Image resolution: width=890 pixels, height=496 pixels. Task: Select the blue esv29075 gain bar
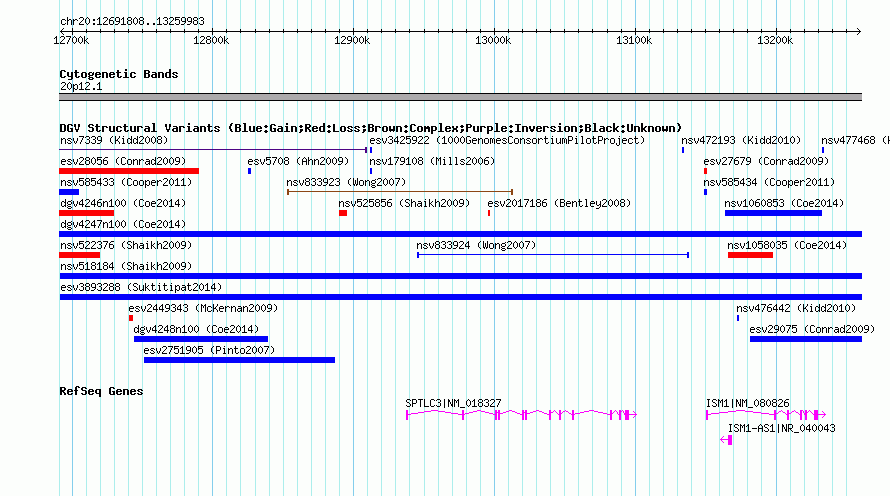(806, 339)
